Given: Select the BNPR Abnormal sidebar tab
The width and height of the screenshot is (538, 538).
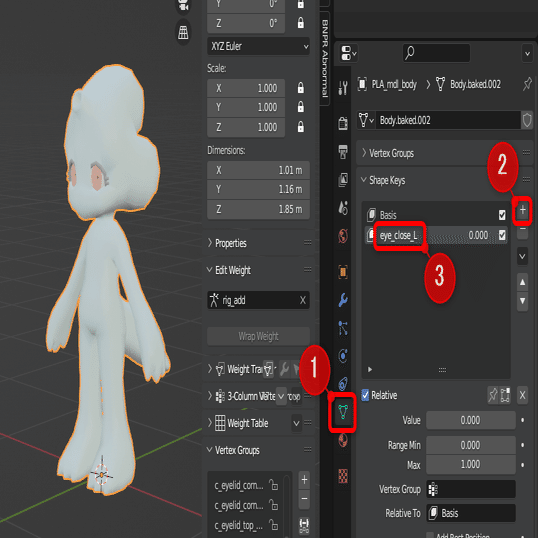Looking at the screenshot, I should pyautogui.click(x=325, y=58).
